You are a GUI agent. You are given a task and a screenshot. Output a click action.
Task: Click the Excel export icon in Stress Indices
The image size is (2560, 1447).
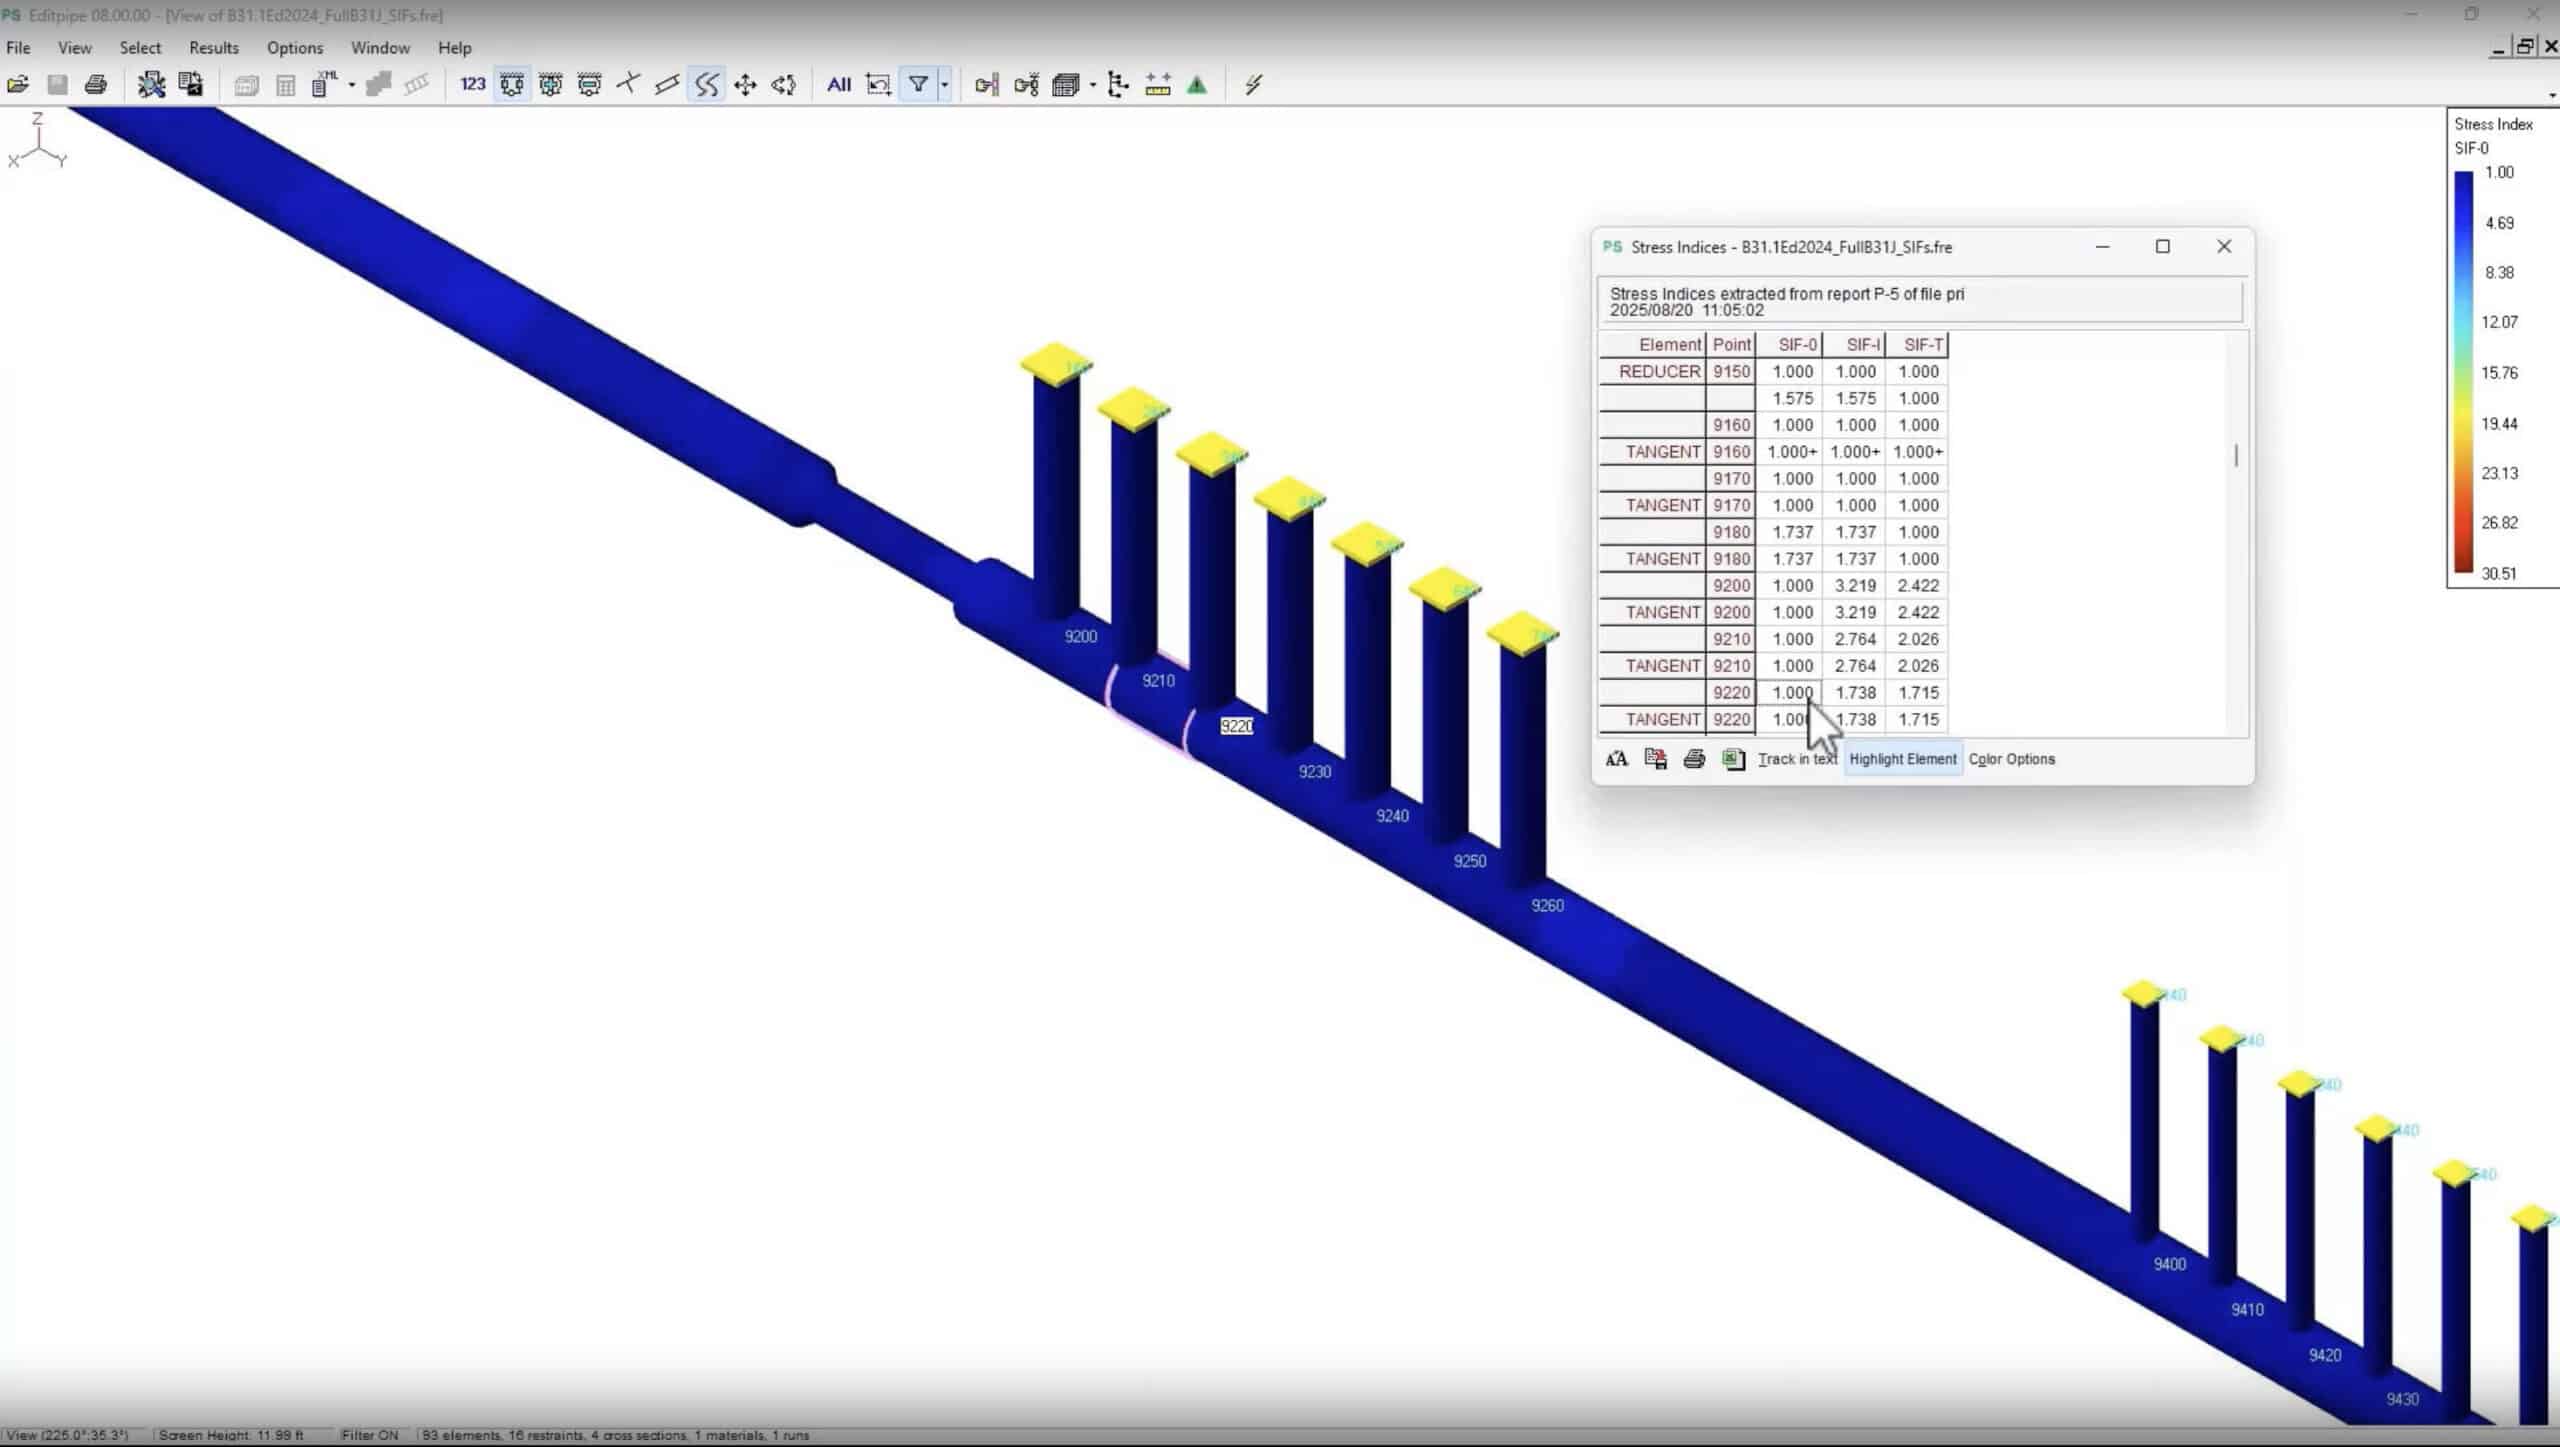coord(1733,759)
